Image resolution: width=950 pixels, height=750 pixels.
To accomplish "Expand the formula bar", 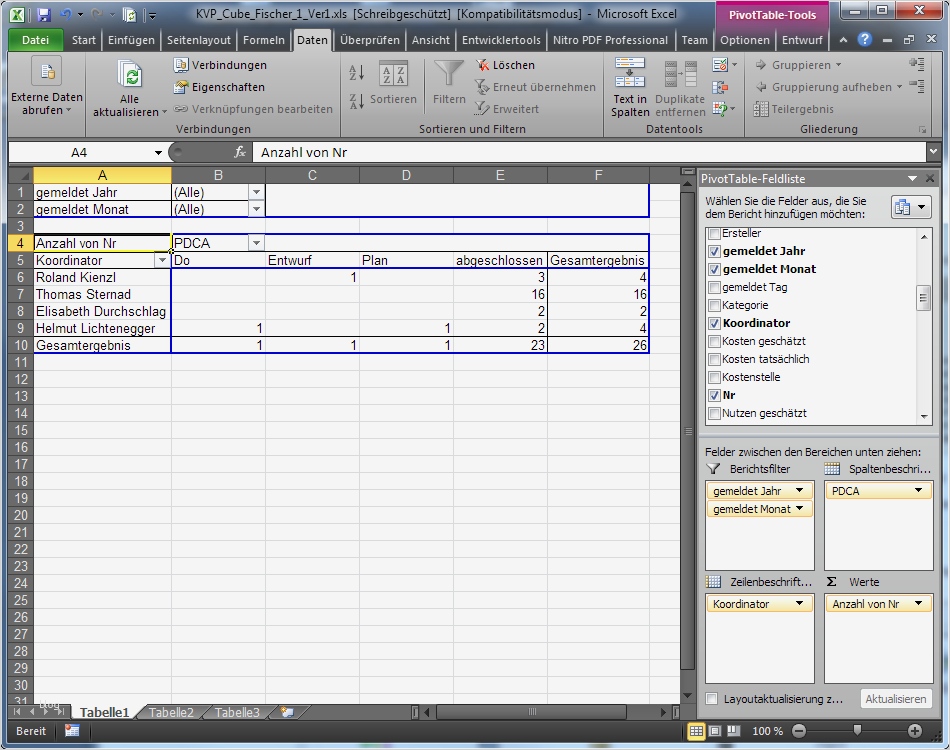I will click(933, 152).
